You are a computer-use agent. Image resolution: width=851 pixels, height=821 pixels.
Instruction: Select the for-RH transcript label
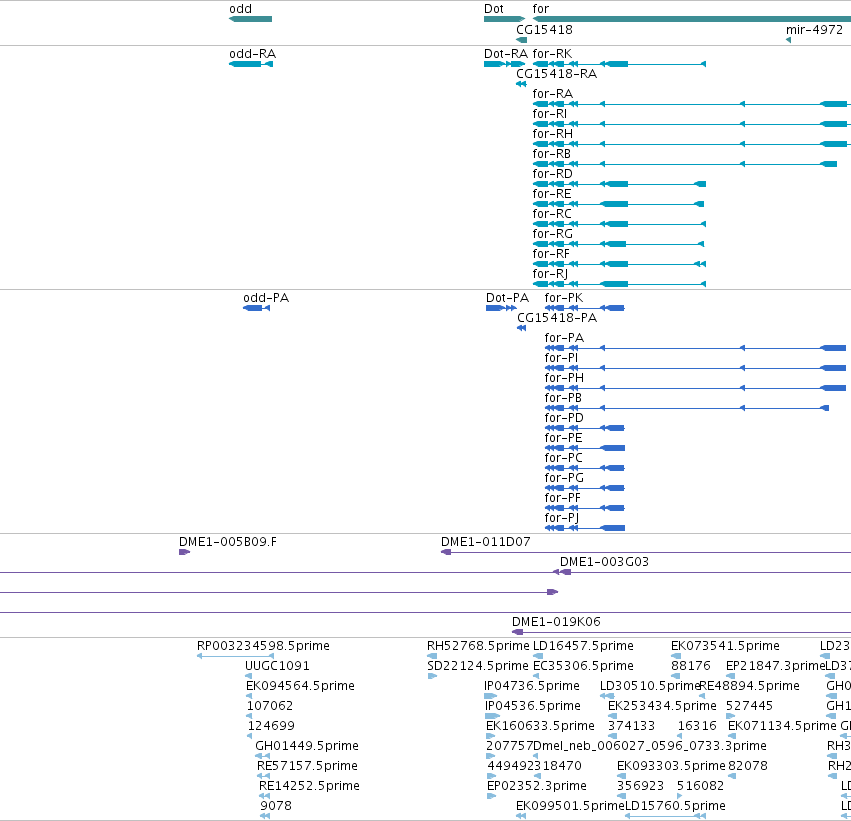click(552, 134)
